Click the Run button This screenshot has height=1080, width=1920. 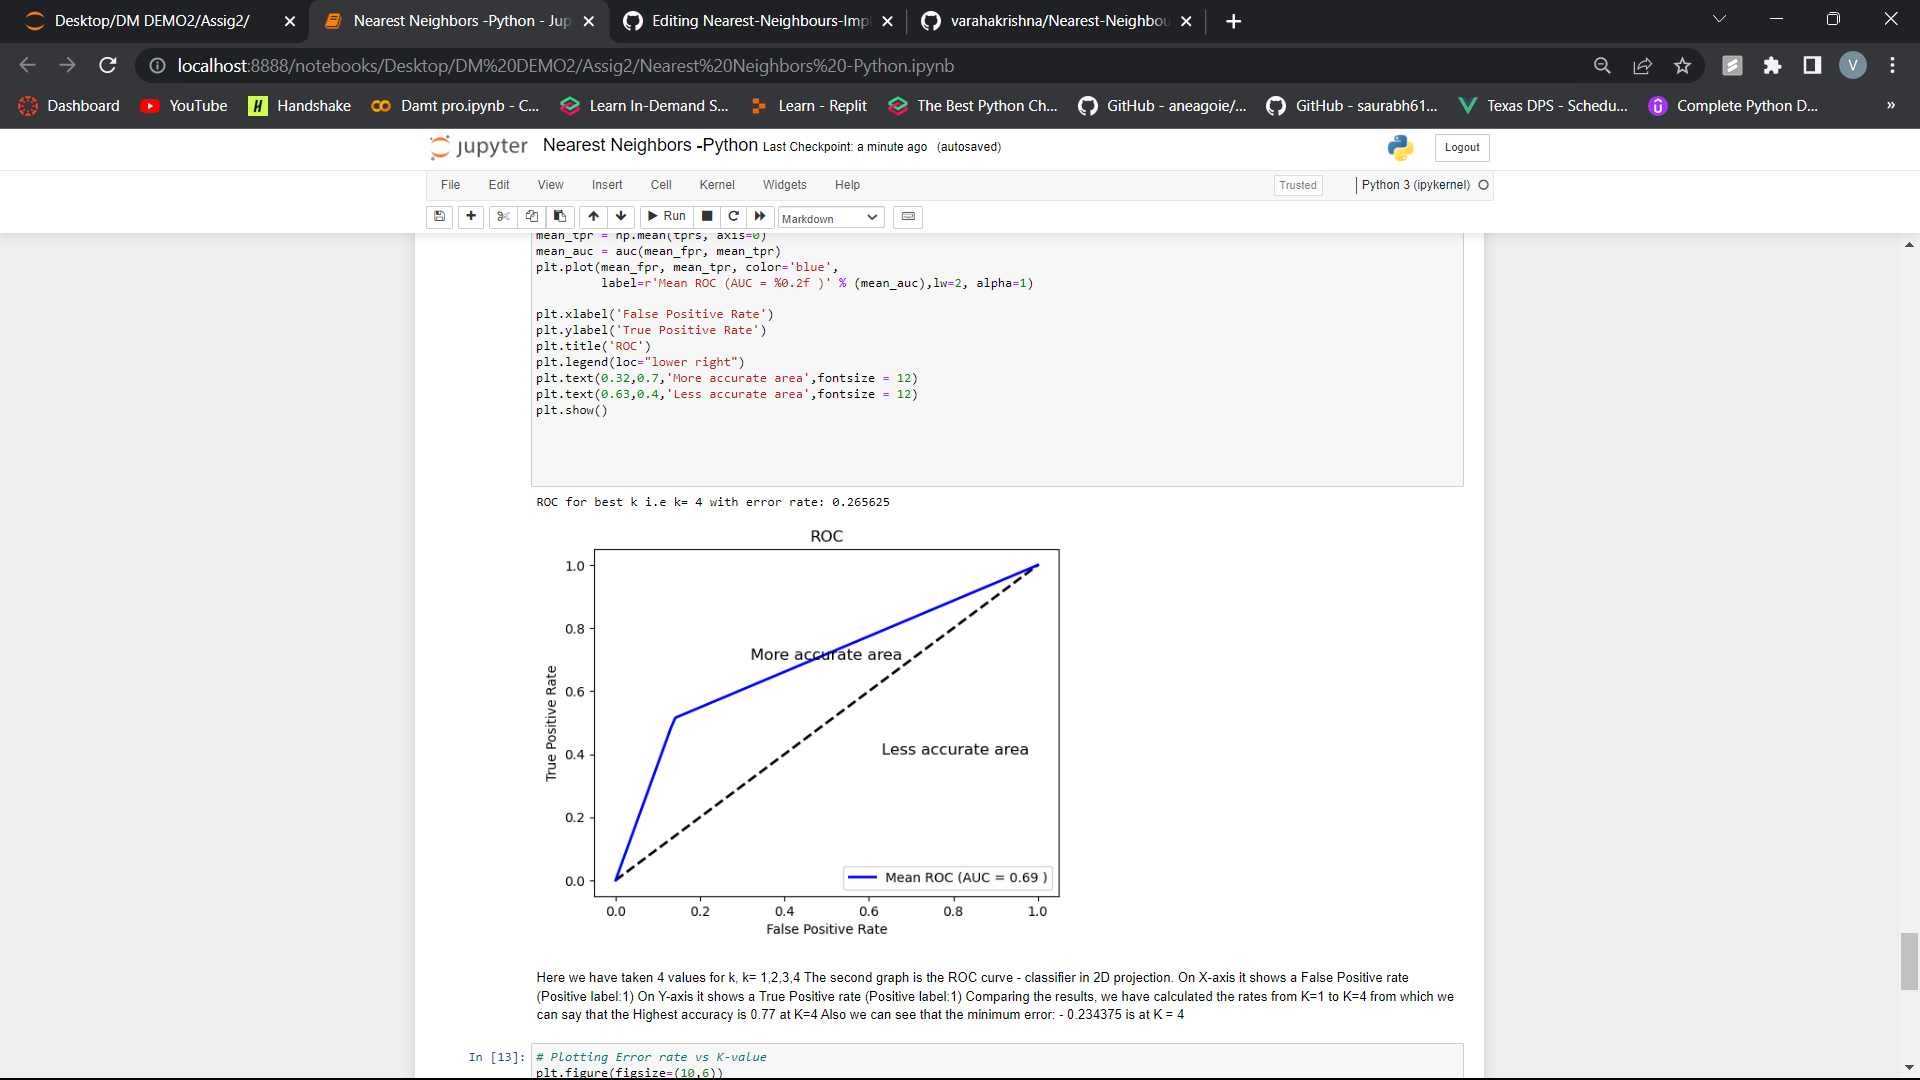[x=667, y=216]
